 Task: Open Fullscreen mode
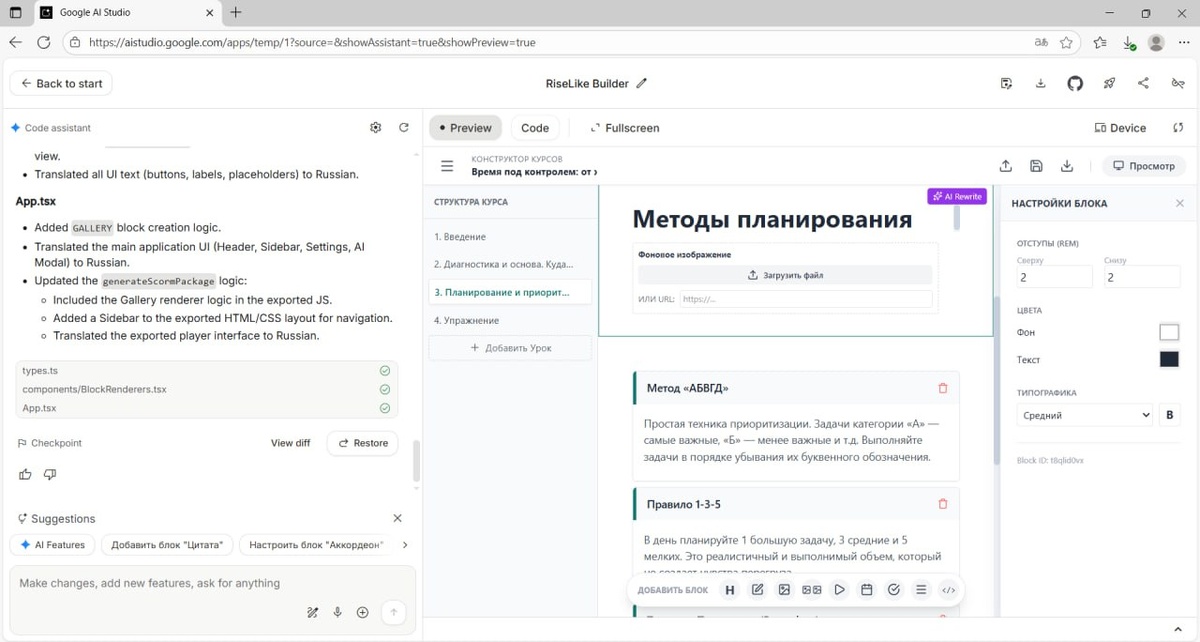coord(625,128)
